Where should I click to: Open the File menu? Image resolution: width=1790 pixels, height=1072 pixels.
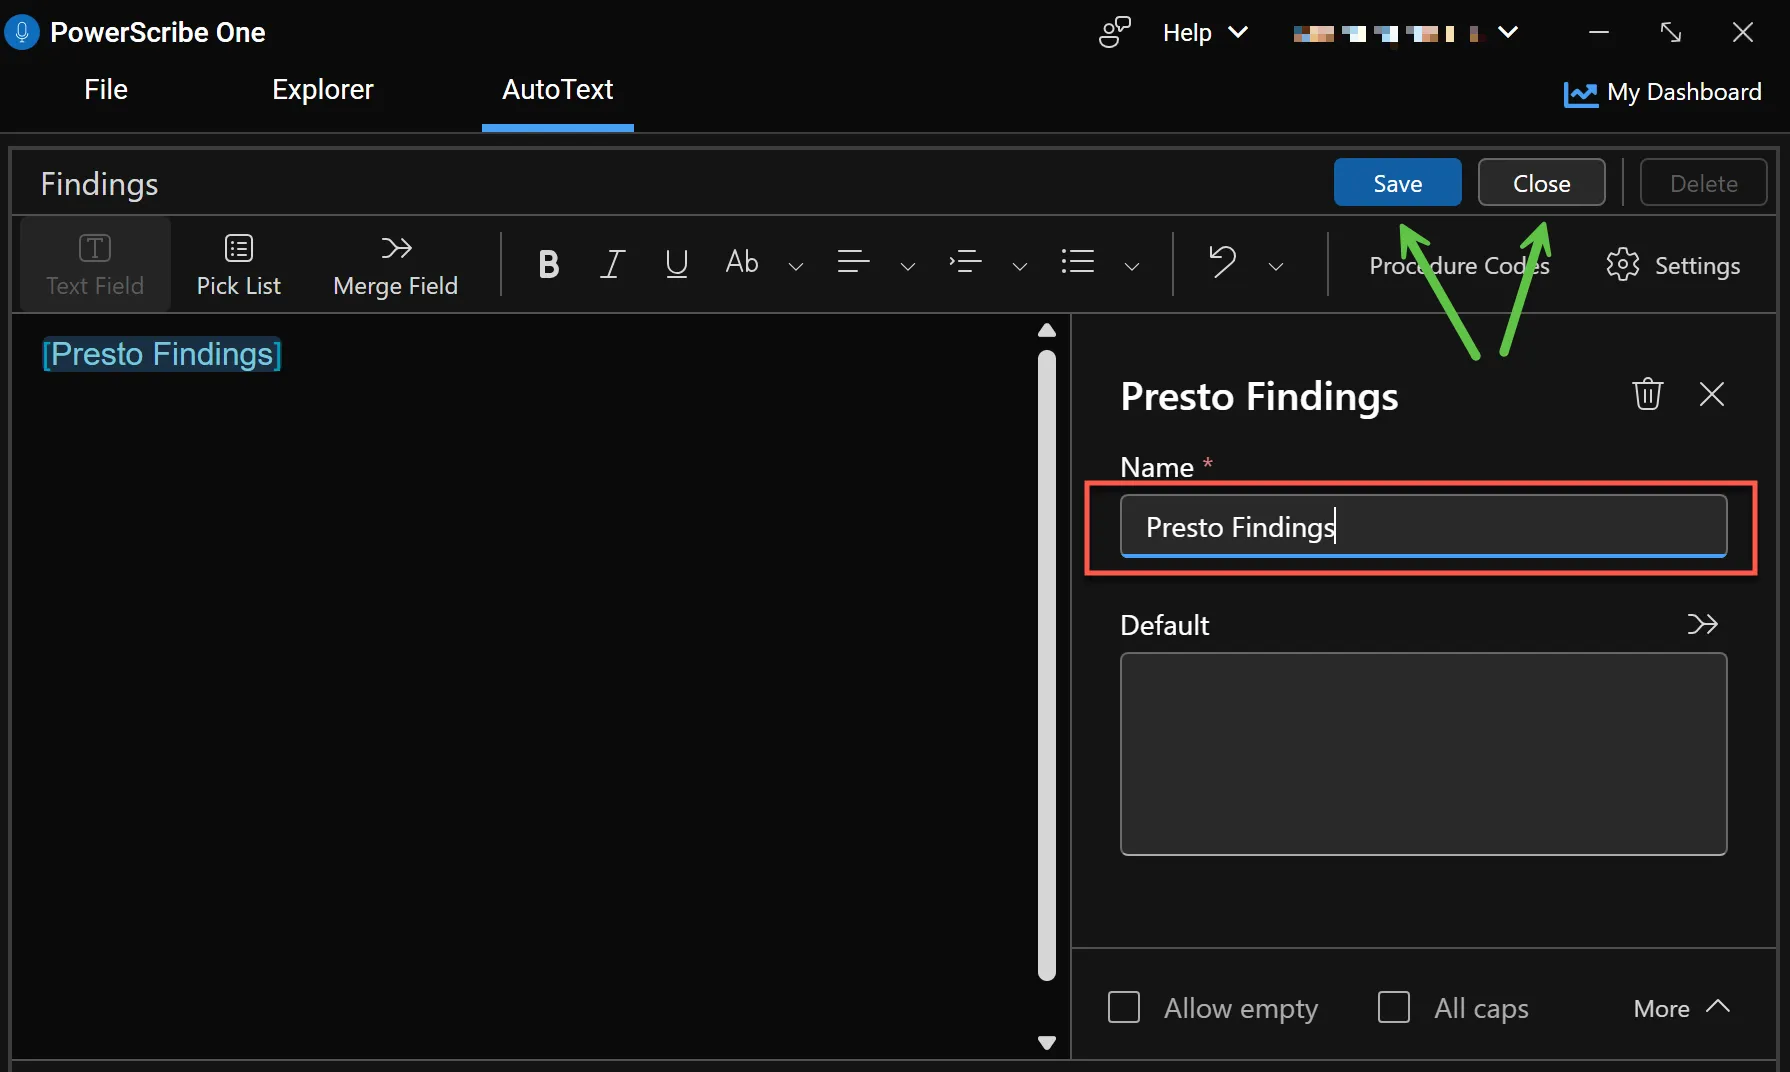[106, 89]
